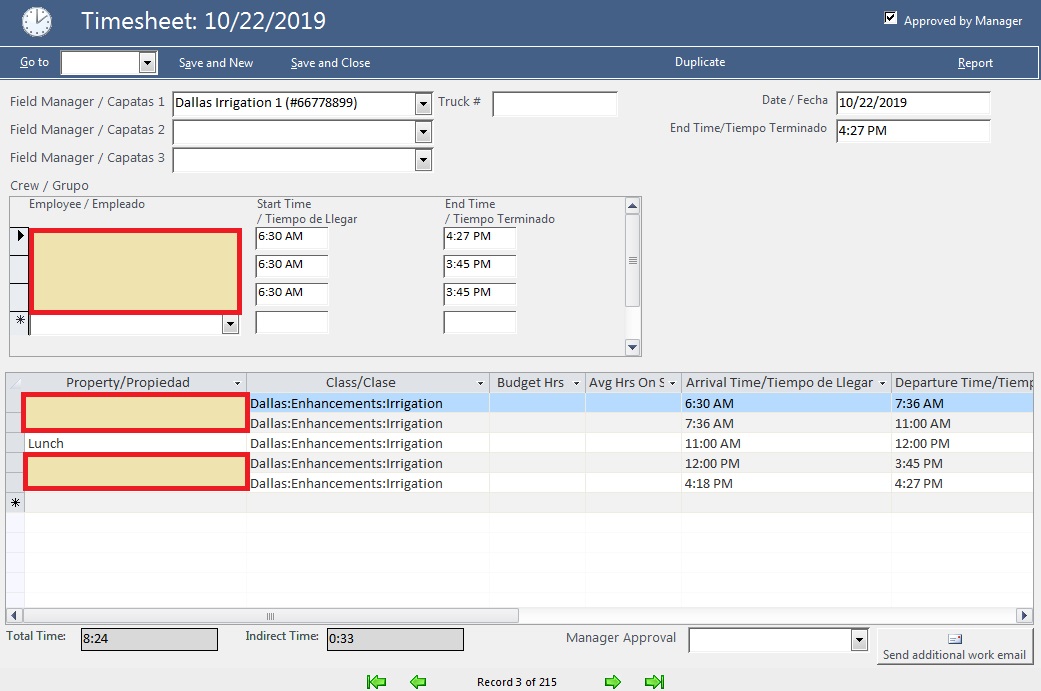Open the Manager Approval dropdown
The width and height of the screenshot is (1041, 691).
859,641
